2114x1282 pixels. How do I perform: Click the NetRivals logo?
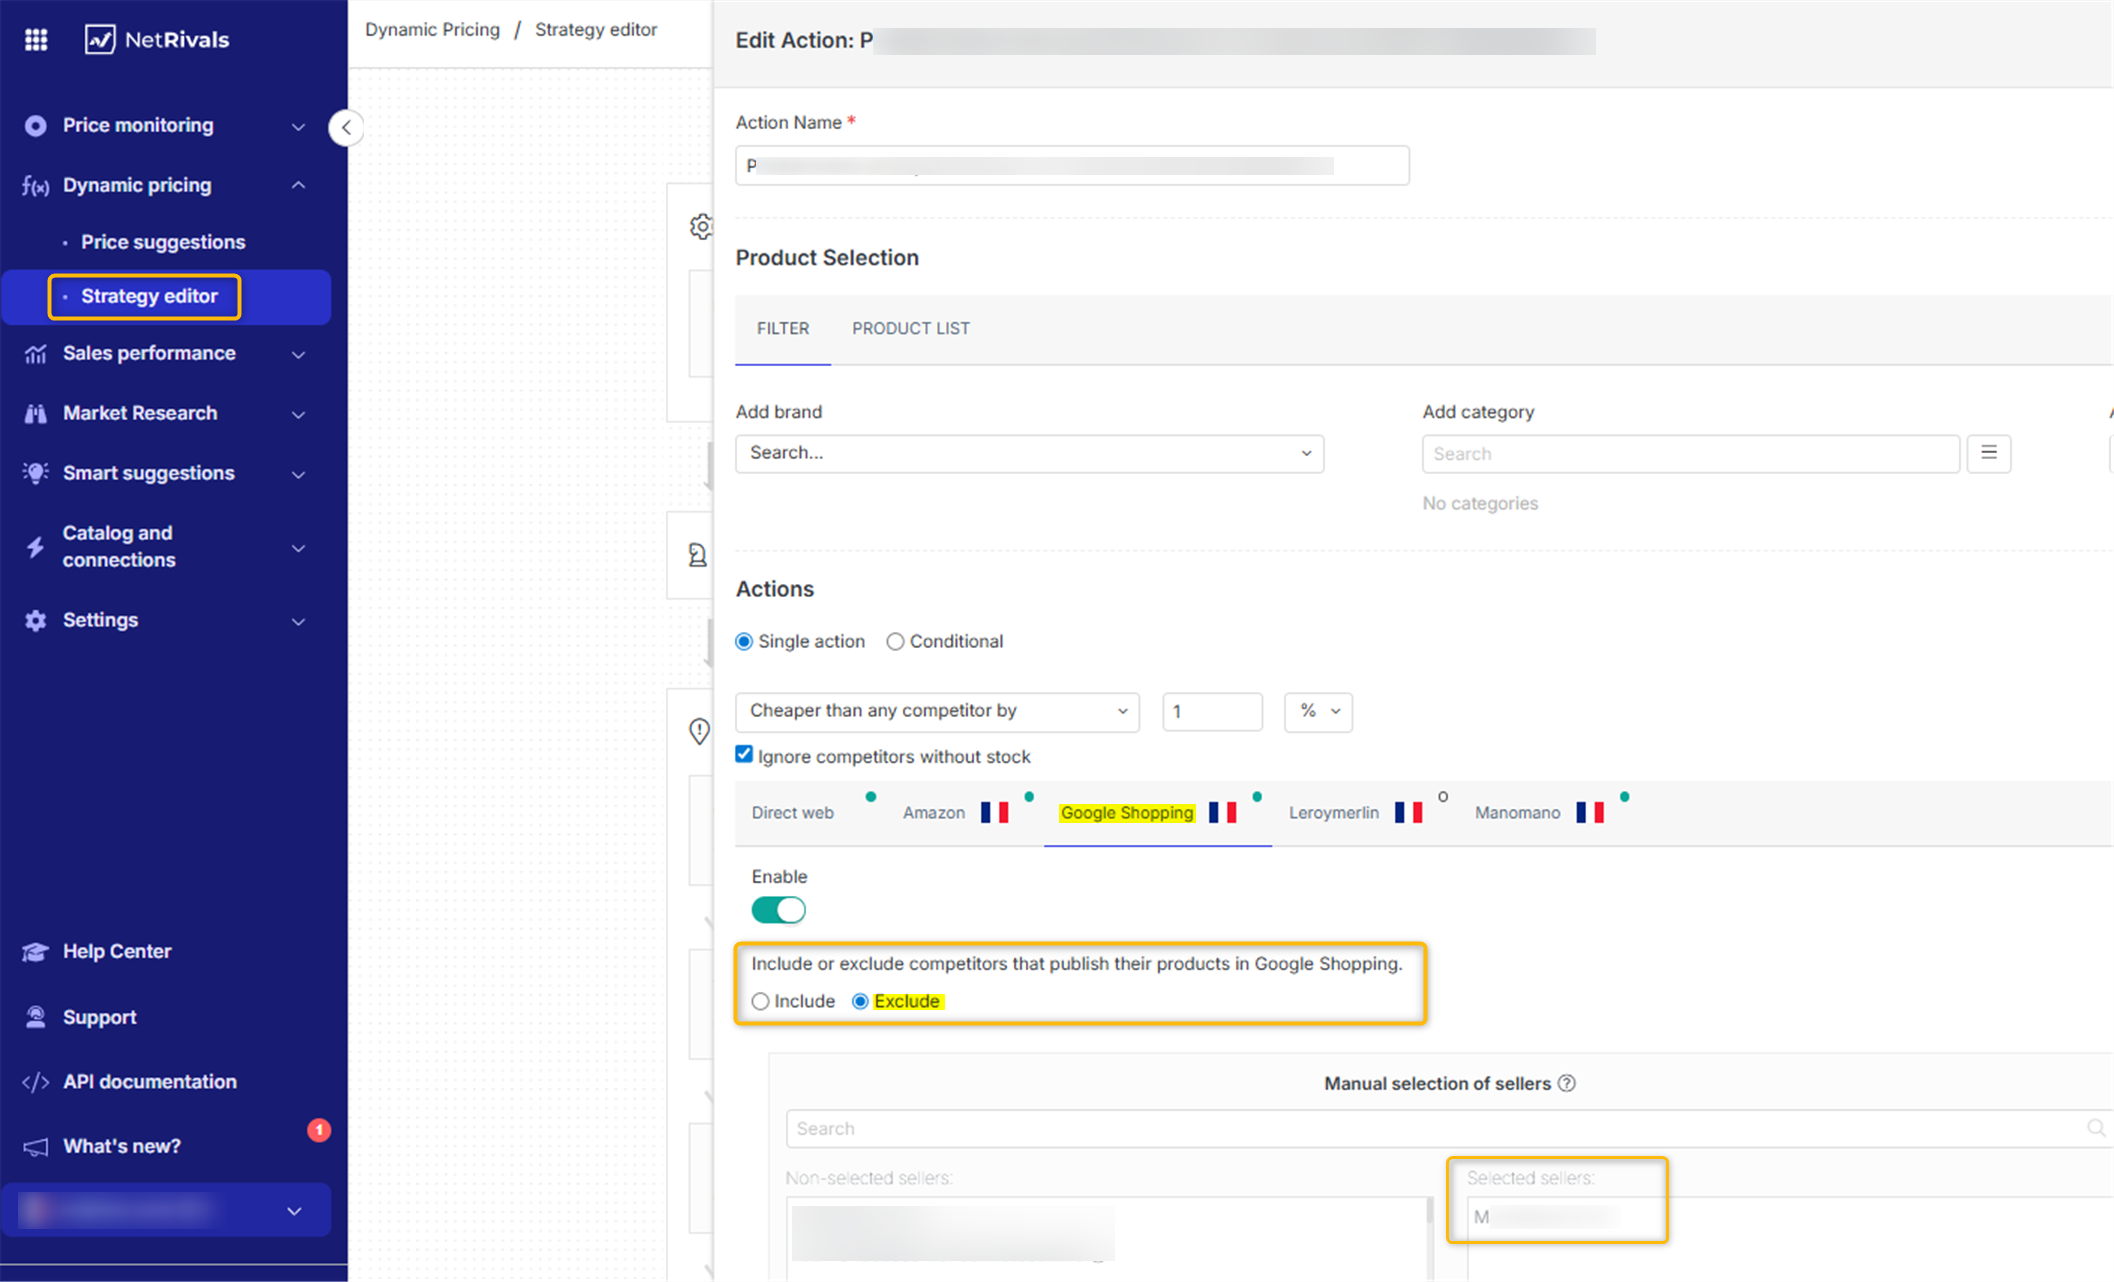[x=157, y=40]
